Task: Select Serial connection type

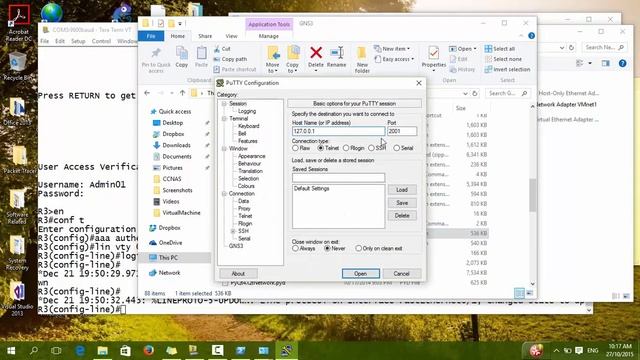Action: point(403,148)
